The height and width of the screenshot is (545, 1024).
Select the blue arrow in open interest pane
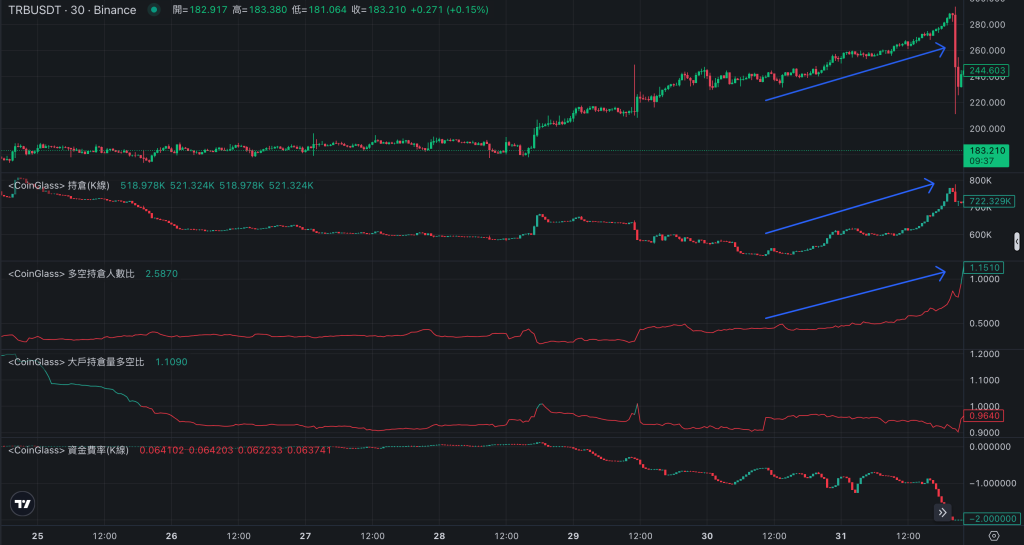point(849,208)
